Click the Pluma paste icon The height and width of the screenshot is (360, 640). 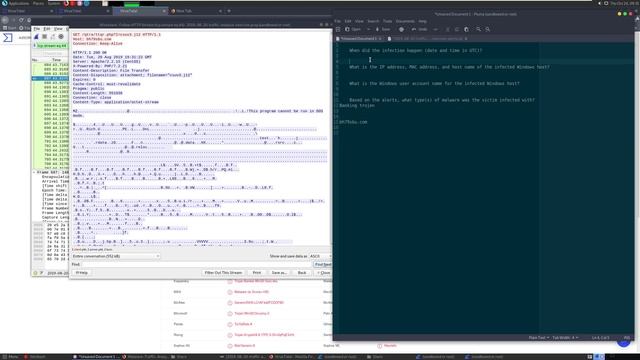click(x=466, y=29)
